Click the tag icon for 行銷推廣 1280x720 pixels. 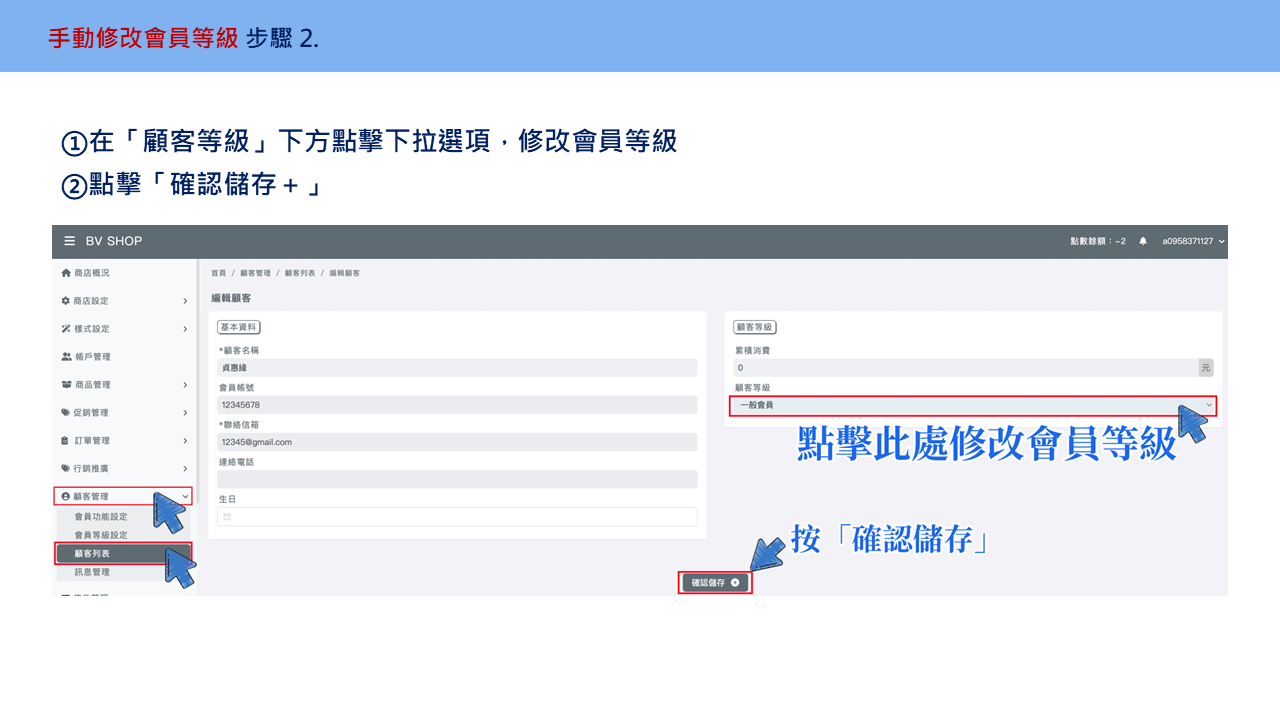(66, 468)
